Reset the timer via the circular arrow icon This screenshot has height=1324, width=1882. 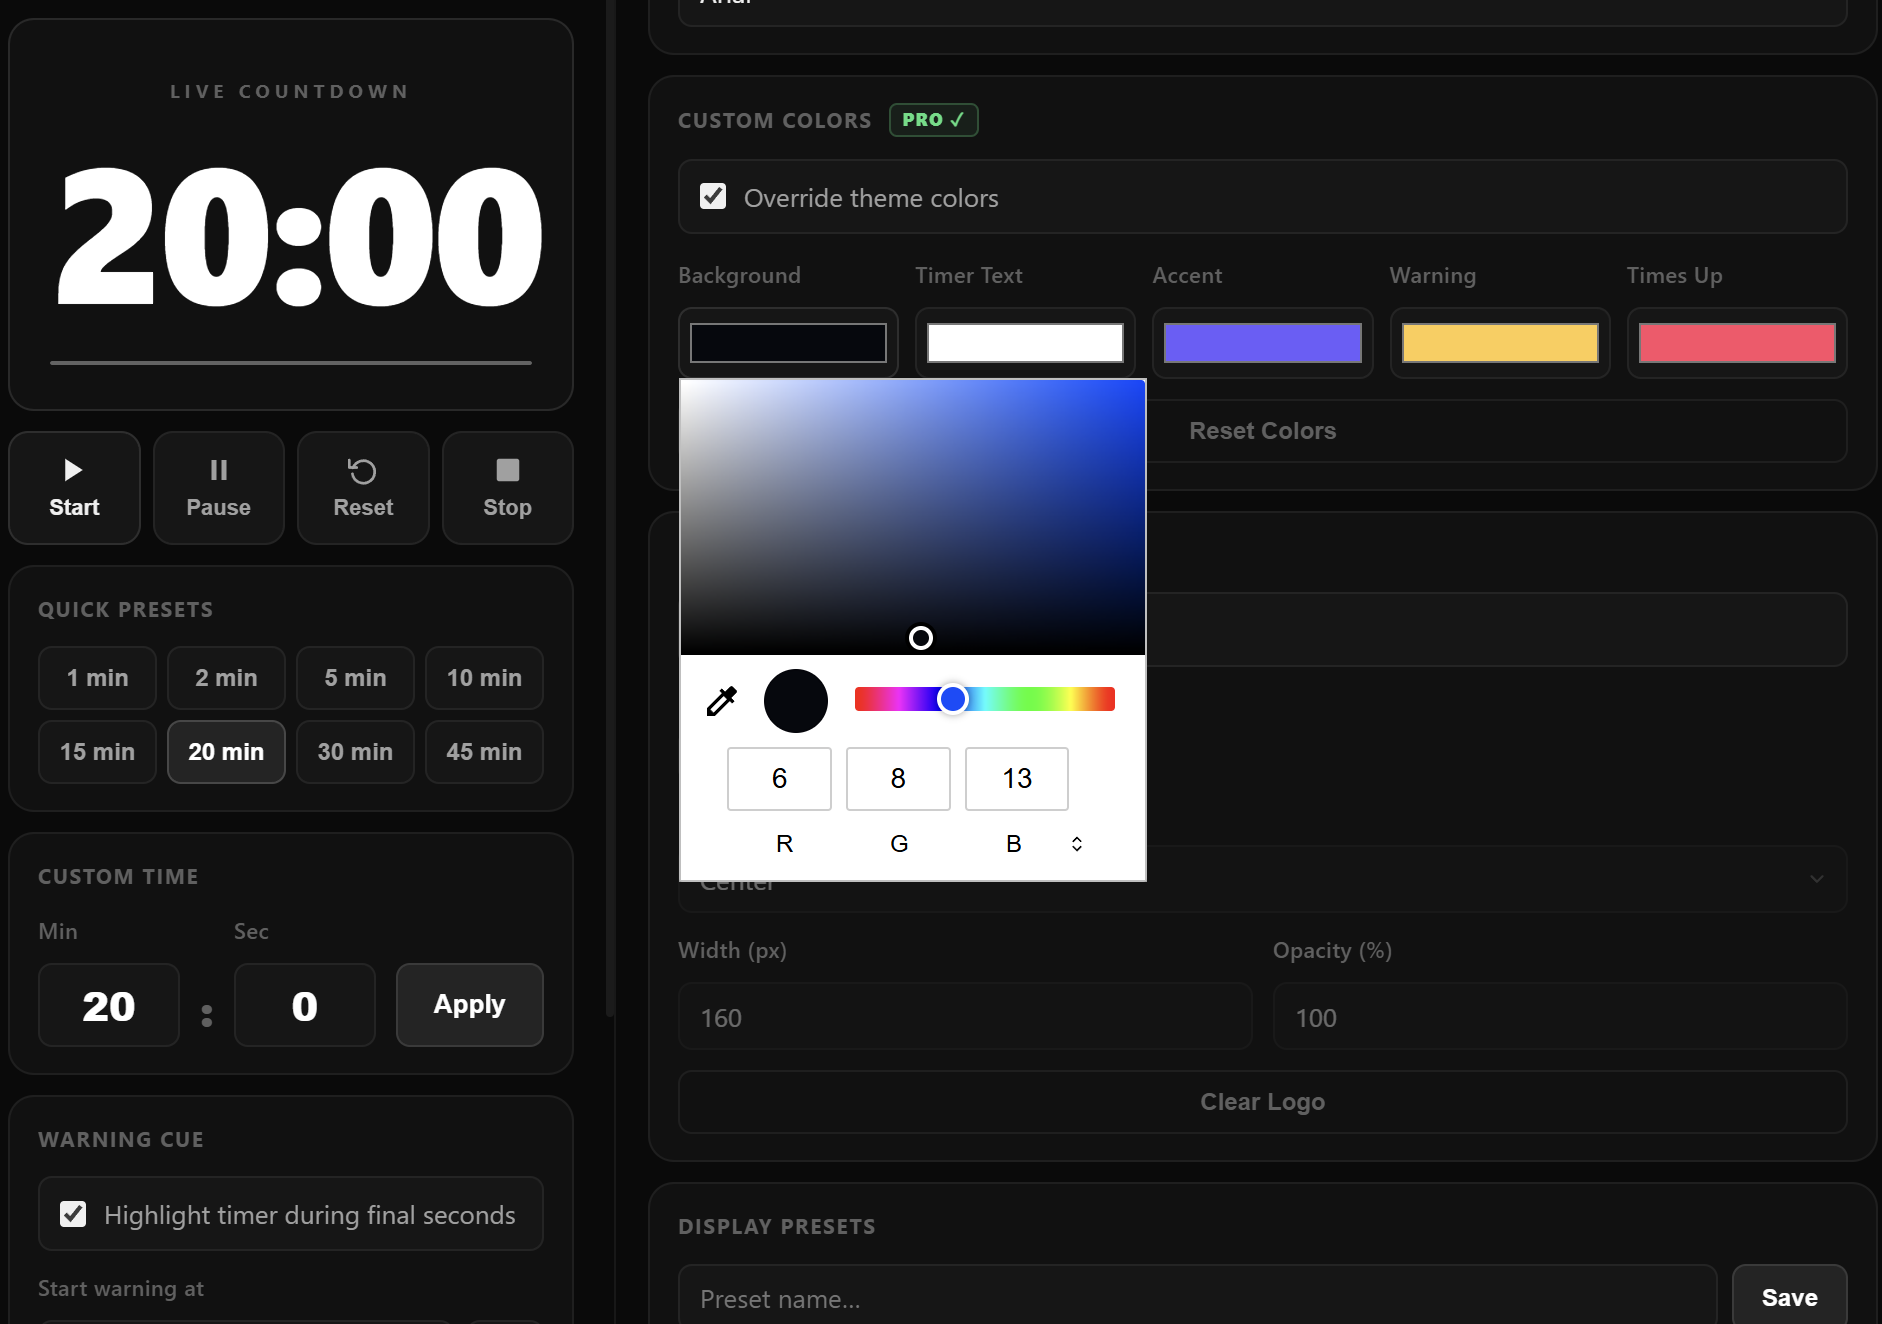coord(362,487)
